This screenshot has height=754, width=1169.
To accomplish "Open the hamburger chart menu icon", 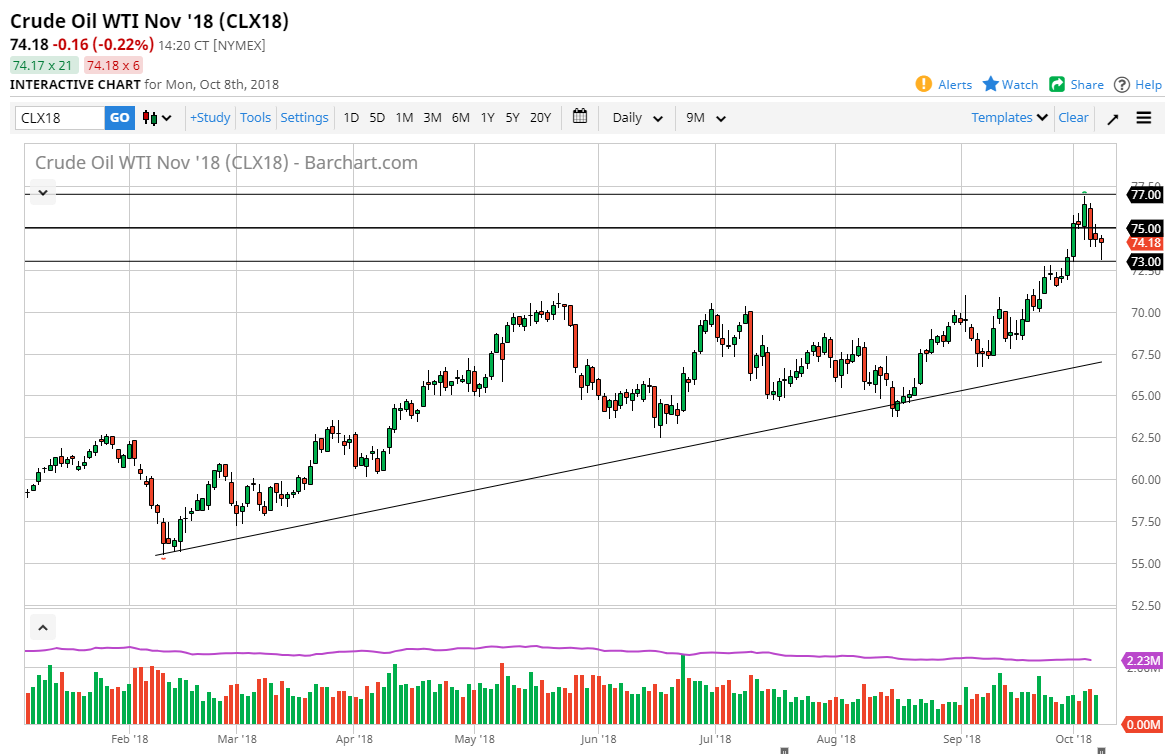I will click(x=1143, y=117).
